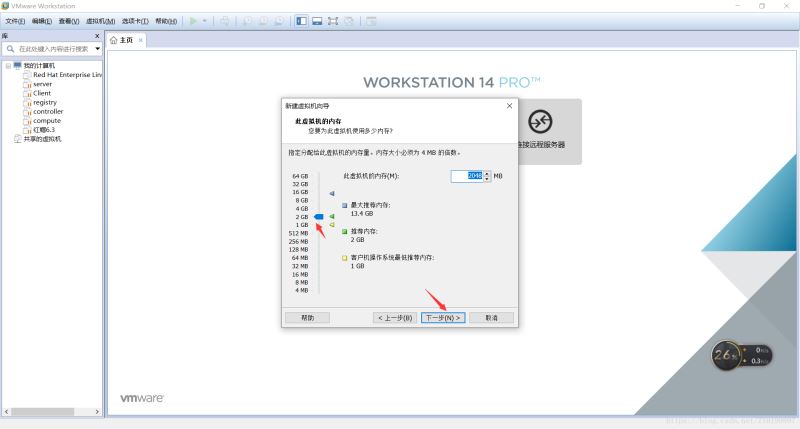Click library horizontal scrollbar right arrow
The image size is (800, 429).
(97, 412)
